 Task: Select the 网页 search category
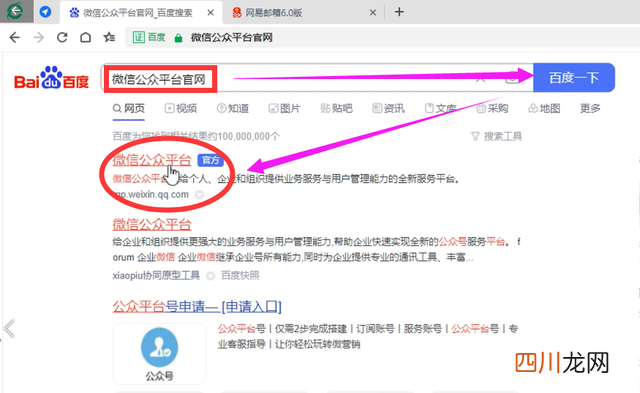tap(129, 108)
